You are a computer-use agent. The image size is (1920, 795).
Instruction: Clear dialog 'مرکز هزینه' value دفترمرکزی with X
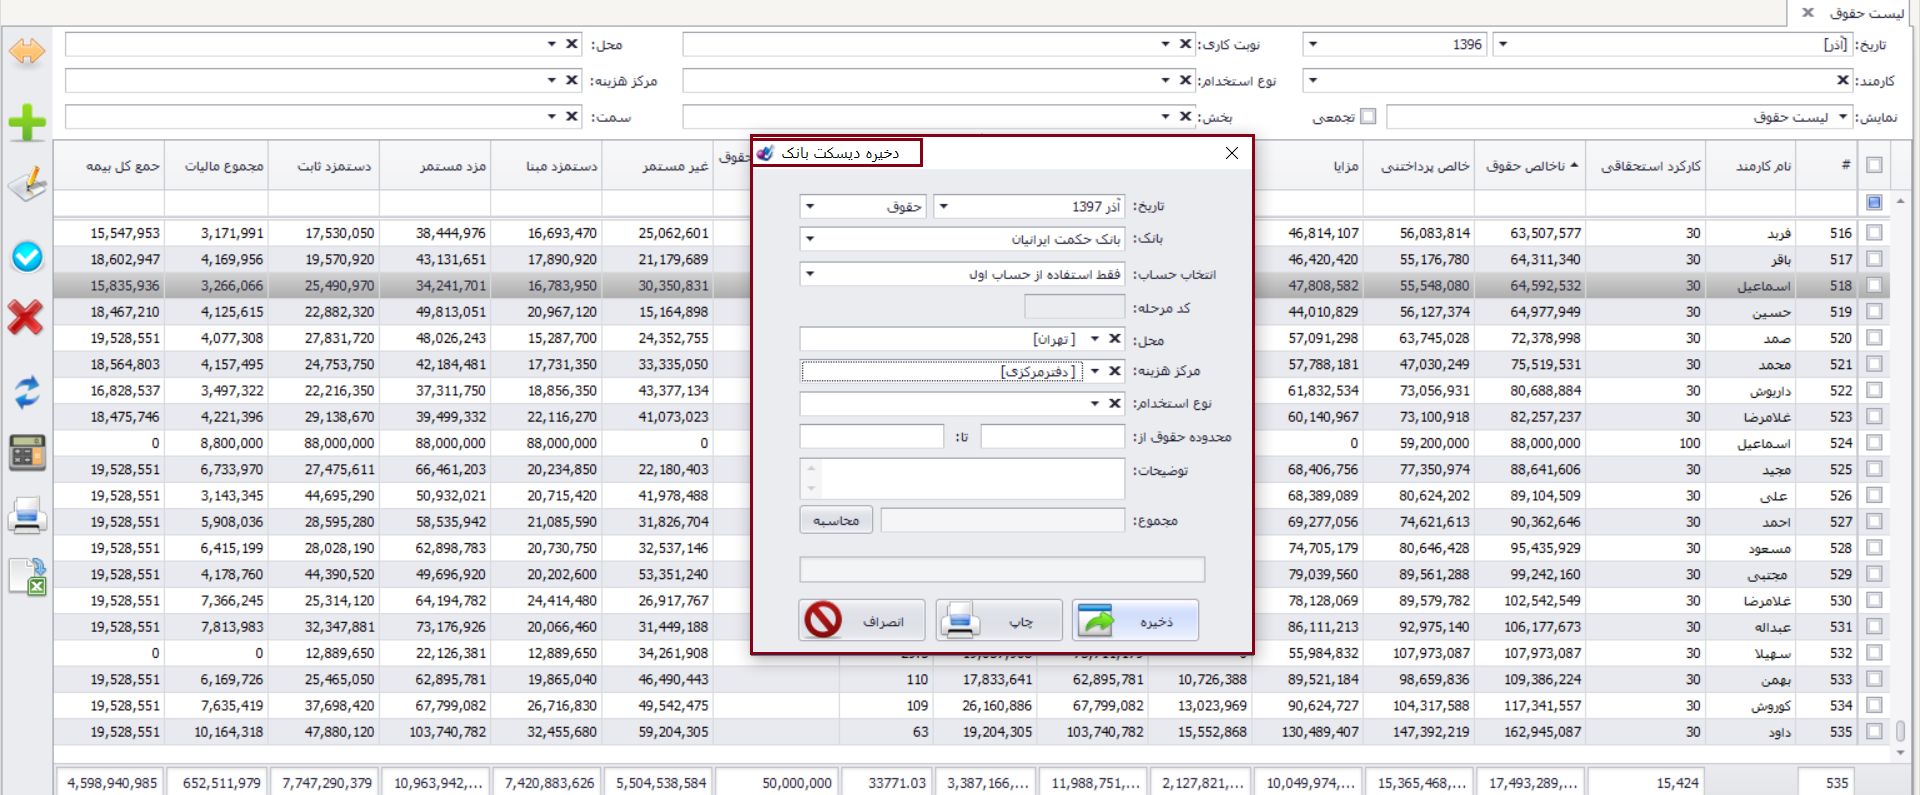[1115, 371]
